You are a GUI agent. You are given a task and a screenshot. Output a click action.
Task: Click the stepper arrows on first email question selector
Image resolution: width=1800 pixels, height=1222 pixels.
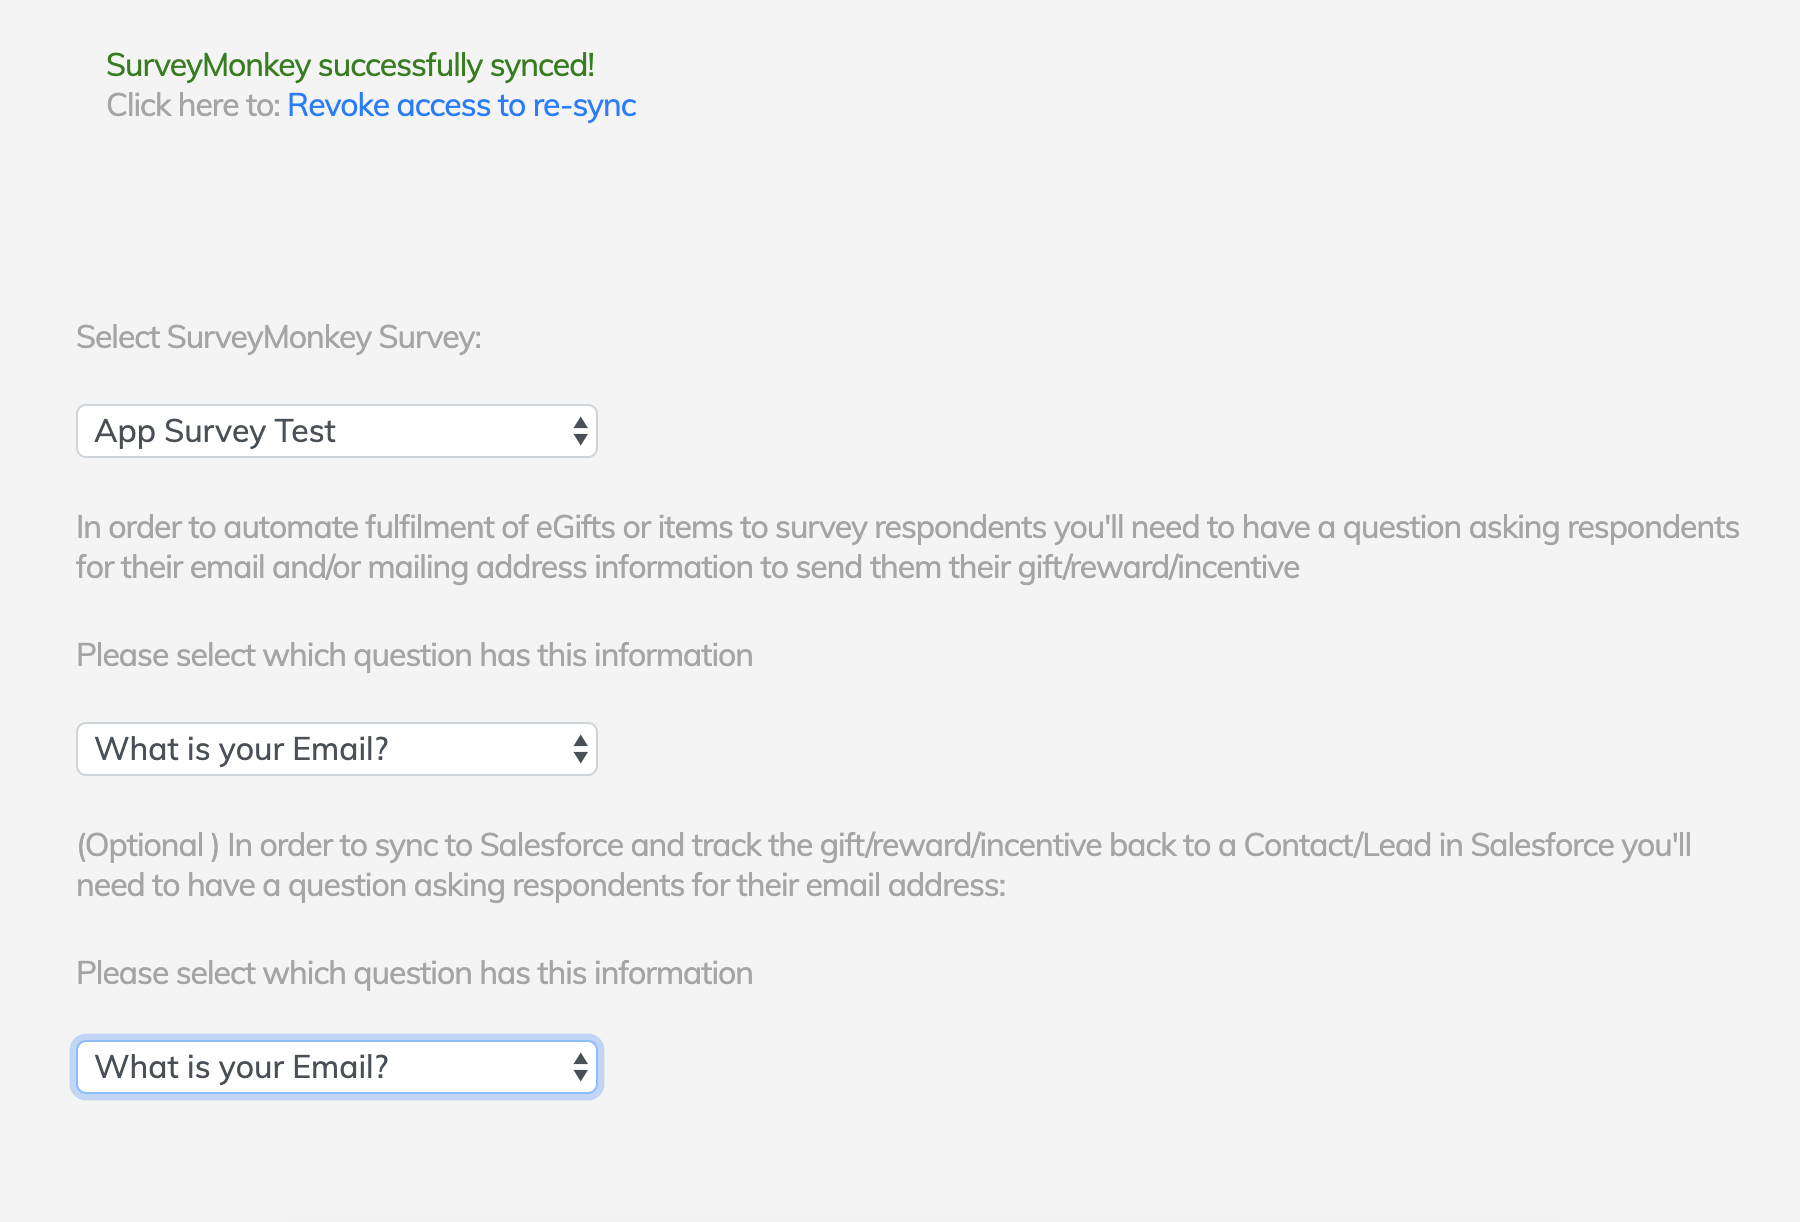point(580,748)
